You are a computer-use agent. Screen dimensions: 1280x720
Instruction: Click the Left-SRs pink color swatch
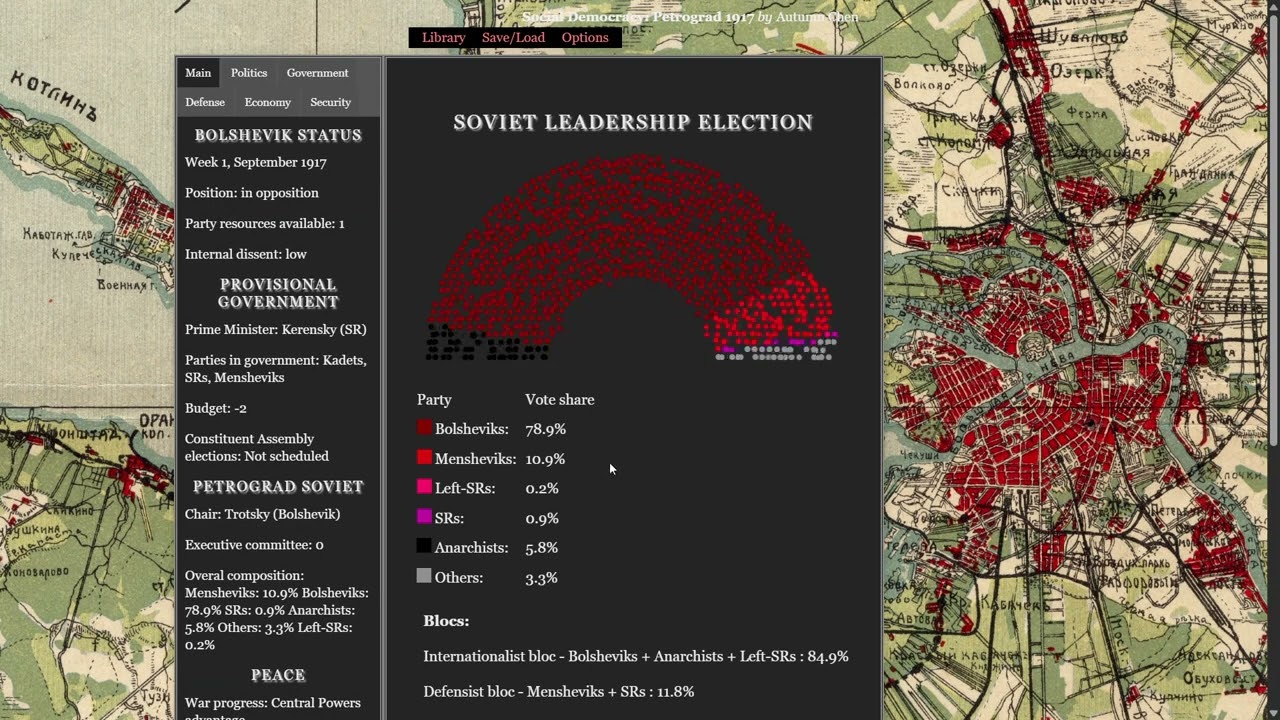click(x=424, y=487)
